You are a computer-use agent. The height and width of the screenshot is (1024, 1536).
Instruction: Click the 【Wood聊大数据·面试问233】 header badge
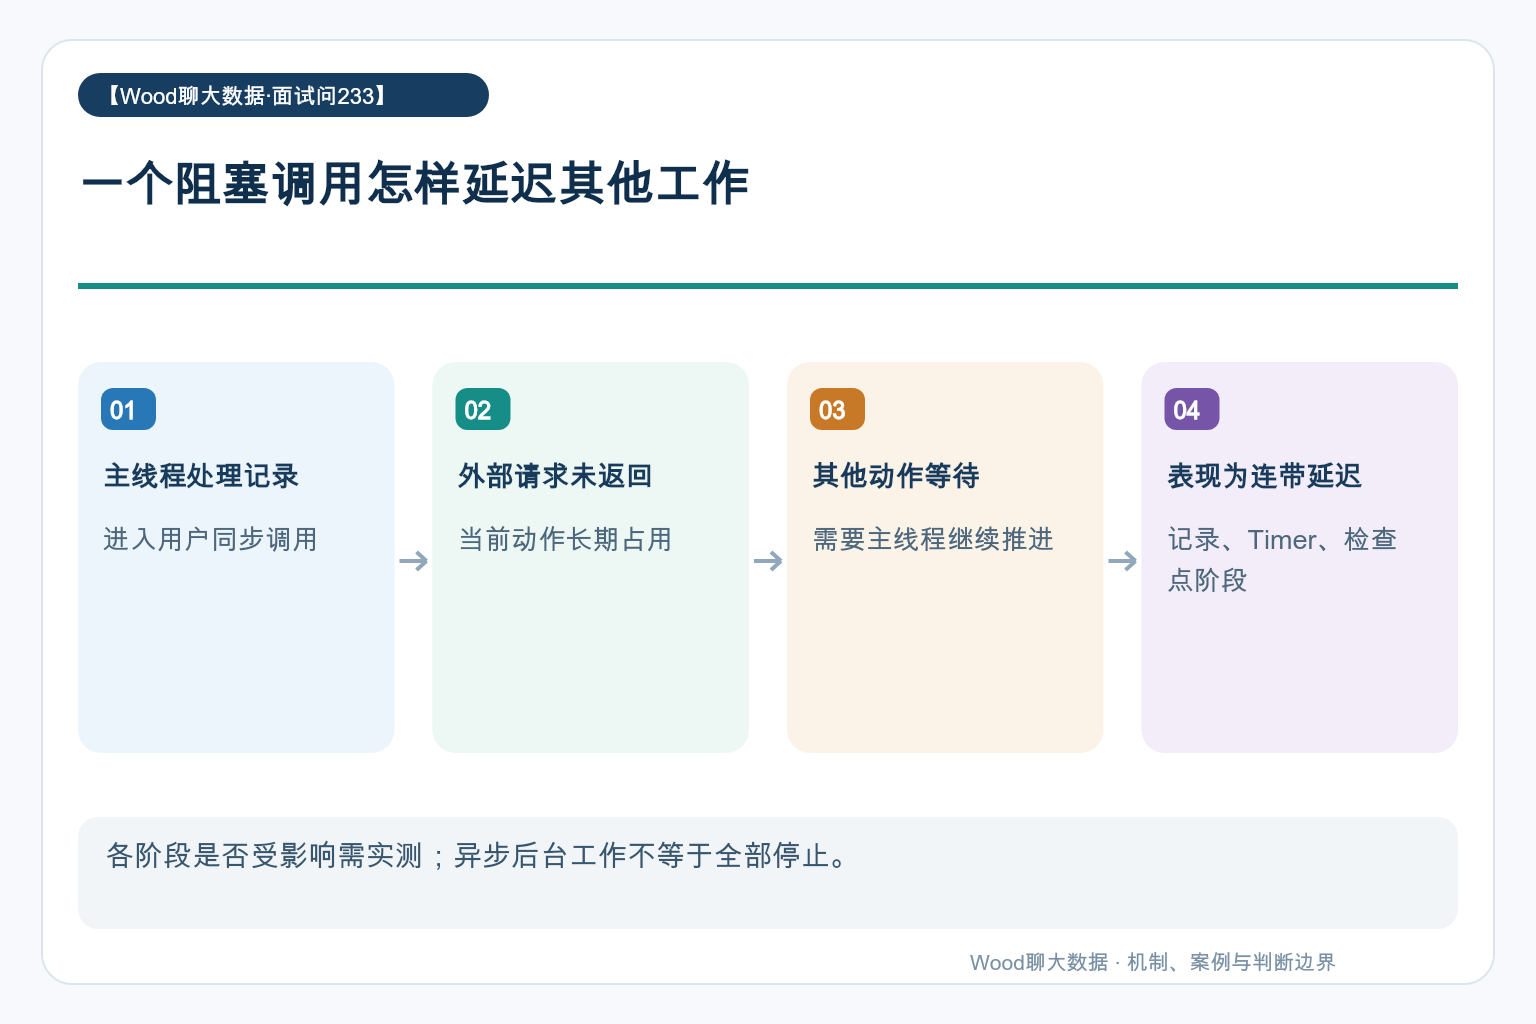click(x=283, y=95)
